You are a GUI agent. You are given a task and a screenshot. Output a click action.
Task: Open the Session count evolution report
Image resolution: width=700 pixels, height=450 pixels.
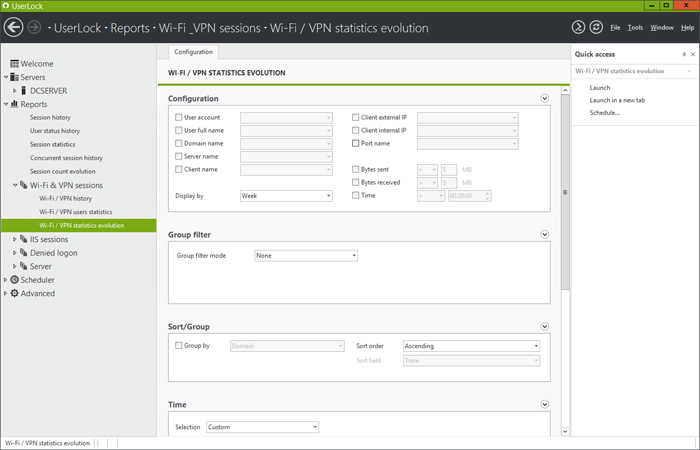[x=62, y=171]
